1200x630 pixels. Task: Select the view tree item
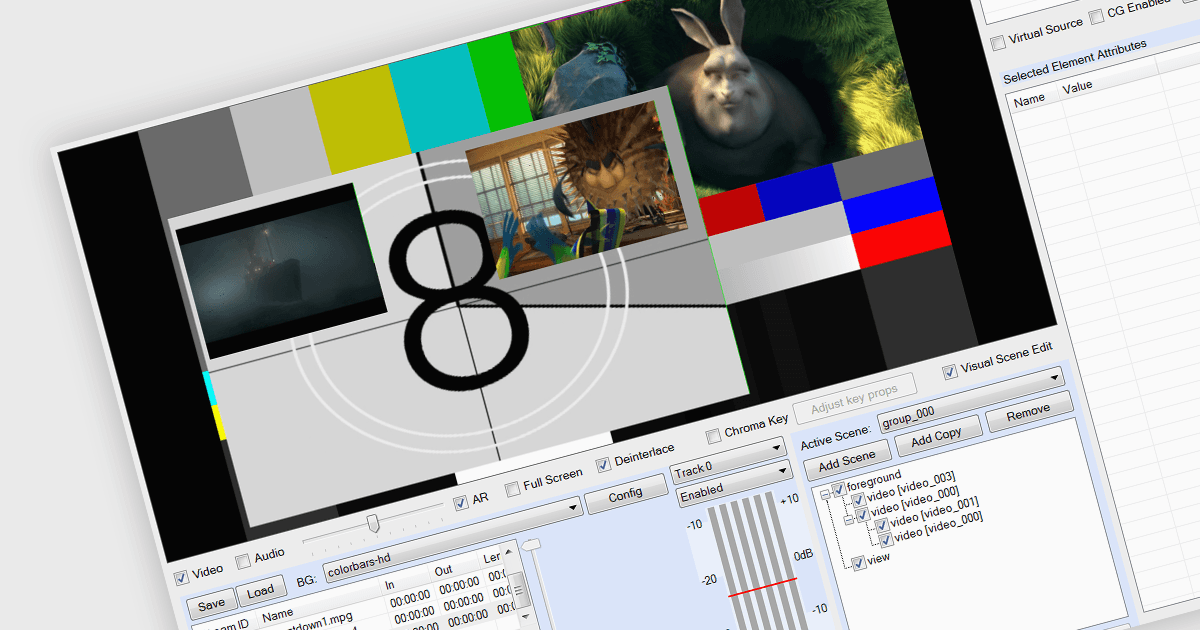pyautogui.click(x=878, y=559)
